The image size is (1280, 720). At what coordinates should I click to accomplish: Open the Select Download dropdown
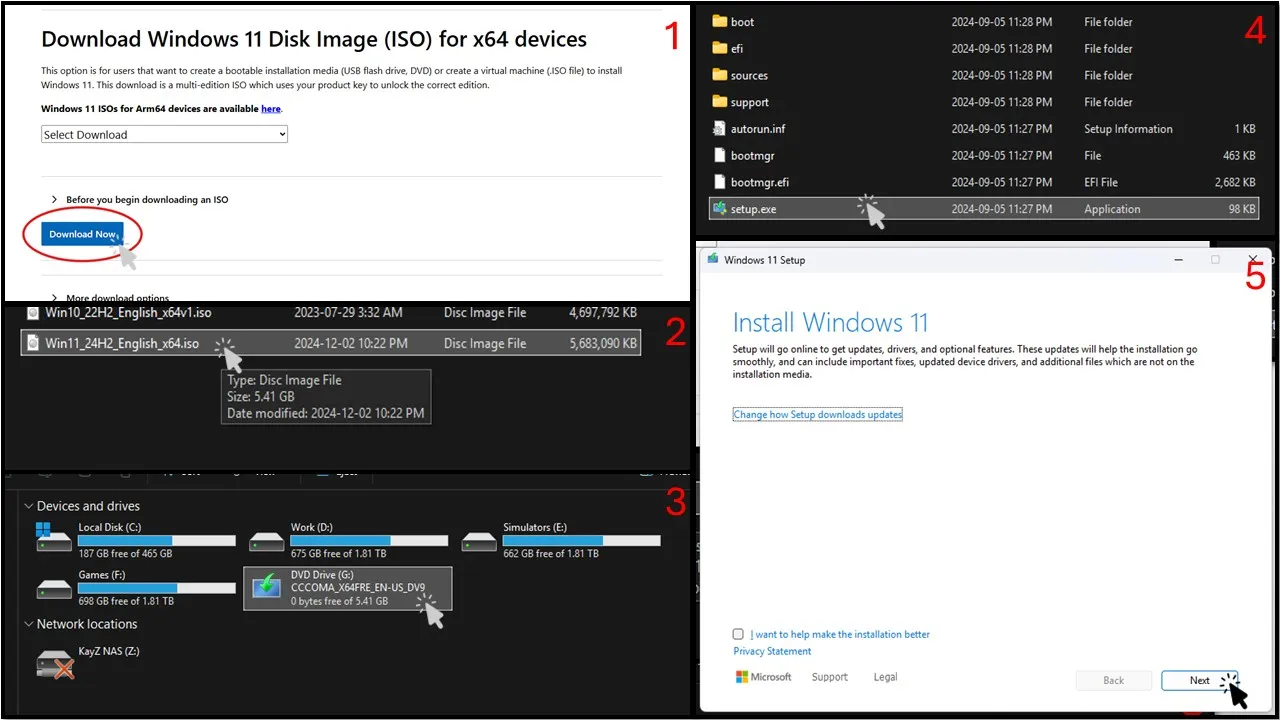coord(164,135)
